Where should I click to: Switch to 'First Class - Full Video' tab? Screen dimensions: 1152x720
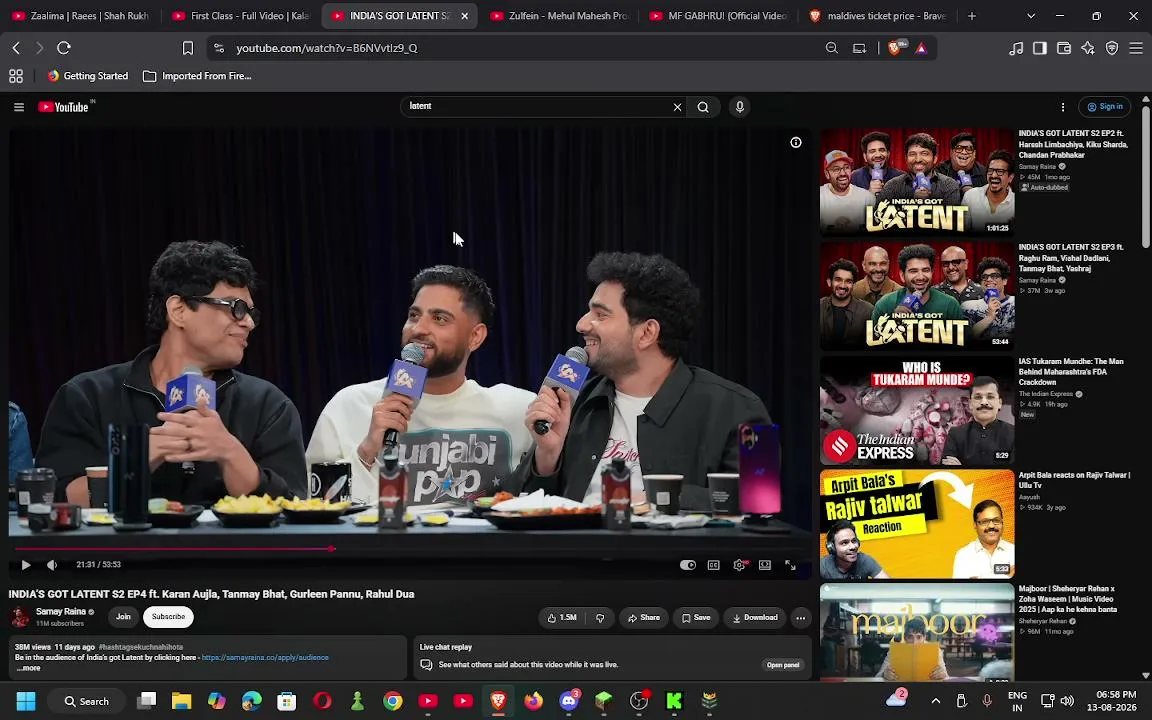click(x=240, y=15)
